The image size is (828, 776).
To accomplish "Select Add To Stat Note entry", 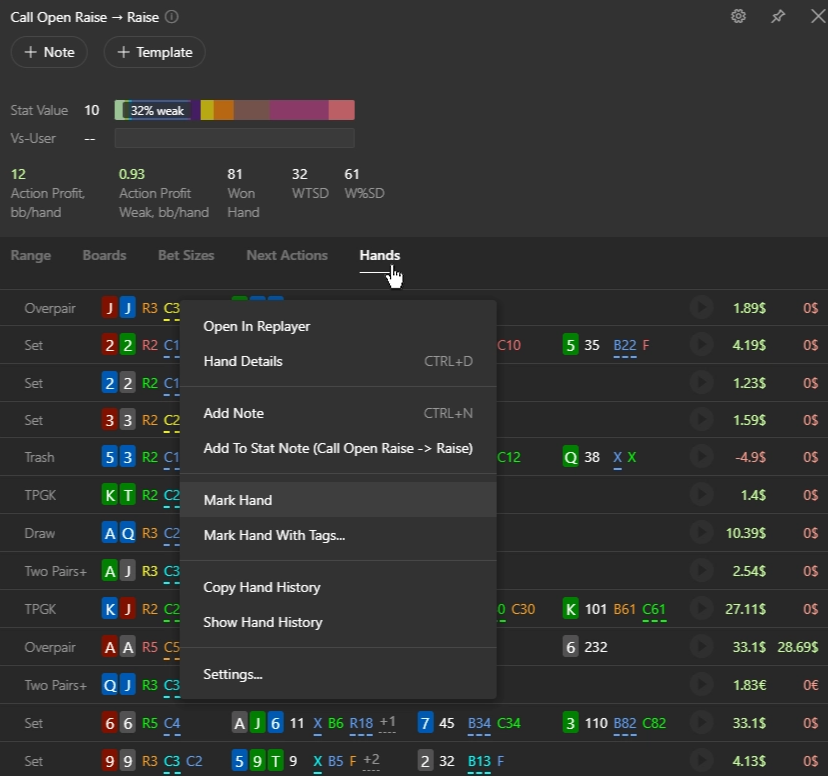I will pyautogui.click(x=338, y=448).
